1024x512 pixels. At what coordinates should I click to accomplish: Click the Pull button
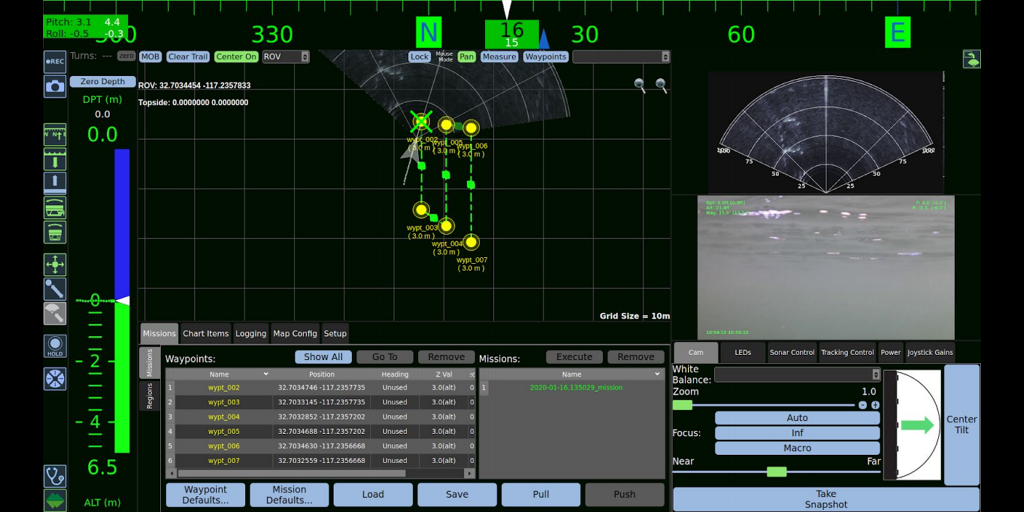[x=541, y=494]
